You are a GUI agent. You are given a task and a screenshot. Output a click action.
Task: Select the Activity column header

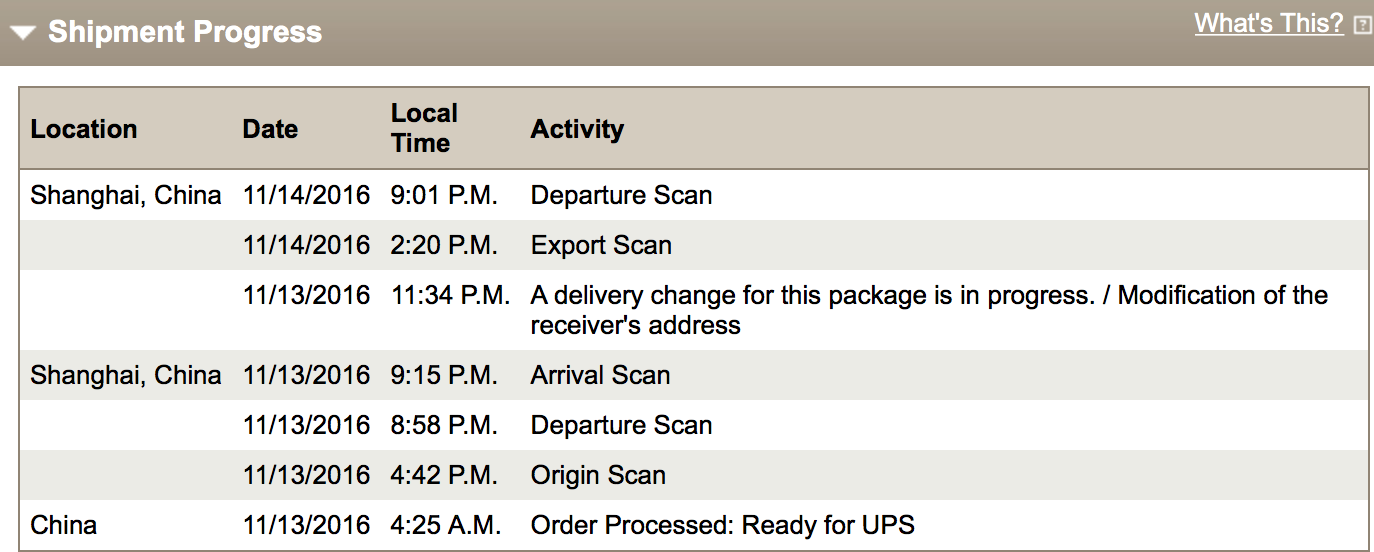coord(577,129)
